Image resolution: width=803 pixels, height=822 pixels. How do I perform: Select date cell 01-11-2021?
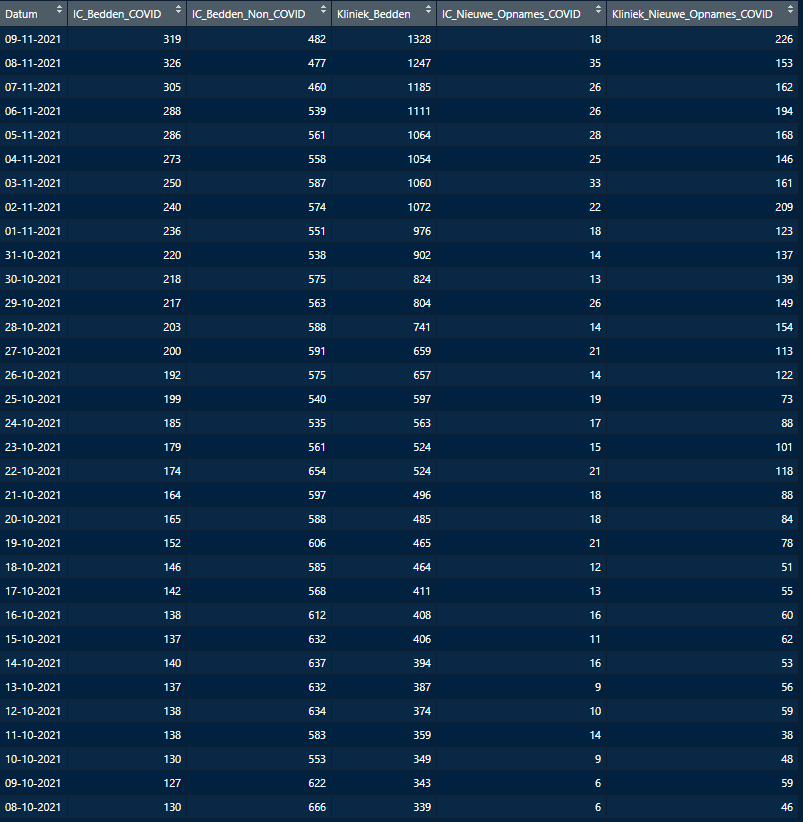pyautogui.click(x=33, y=231)
